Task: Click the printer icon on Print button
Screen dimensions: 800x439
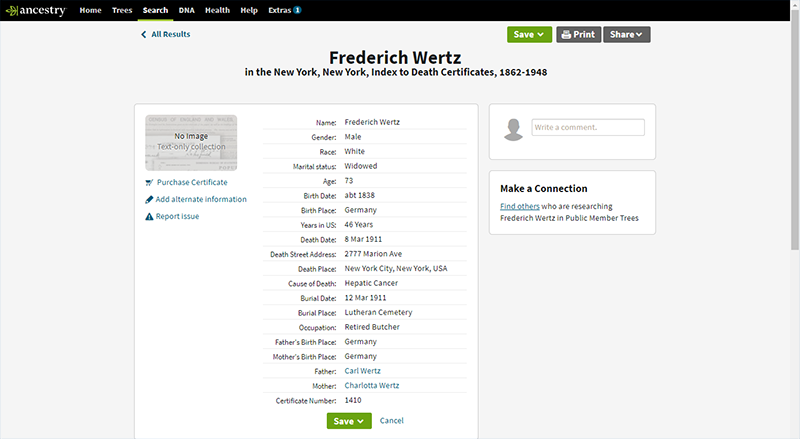Action: coord(566,34)
